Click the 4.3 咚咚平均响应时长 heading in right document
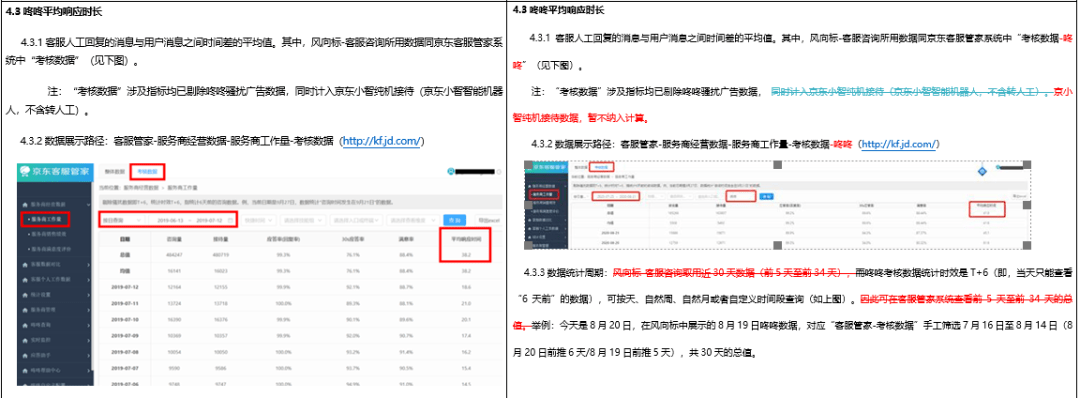Viewport: 1080px width, 398px height. tap(559, 10)
